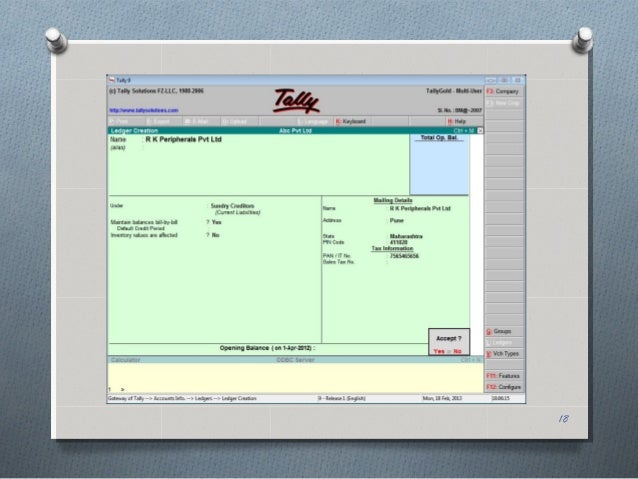Open F11 Features button
Viewport: 638px width, 479px height.
point(504,376)
